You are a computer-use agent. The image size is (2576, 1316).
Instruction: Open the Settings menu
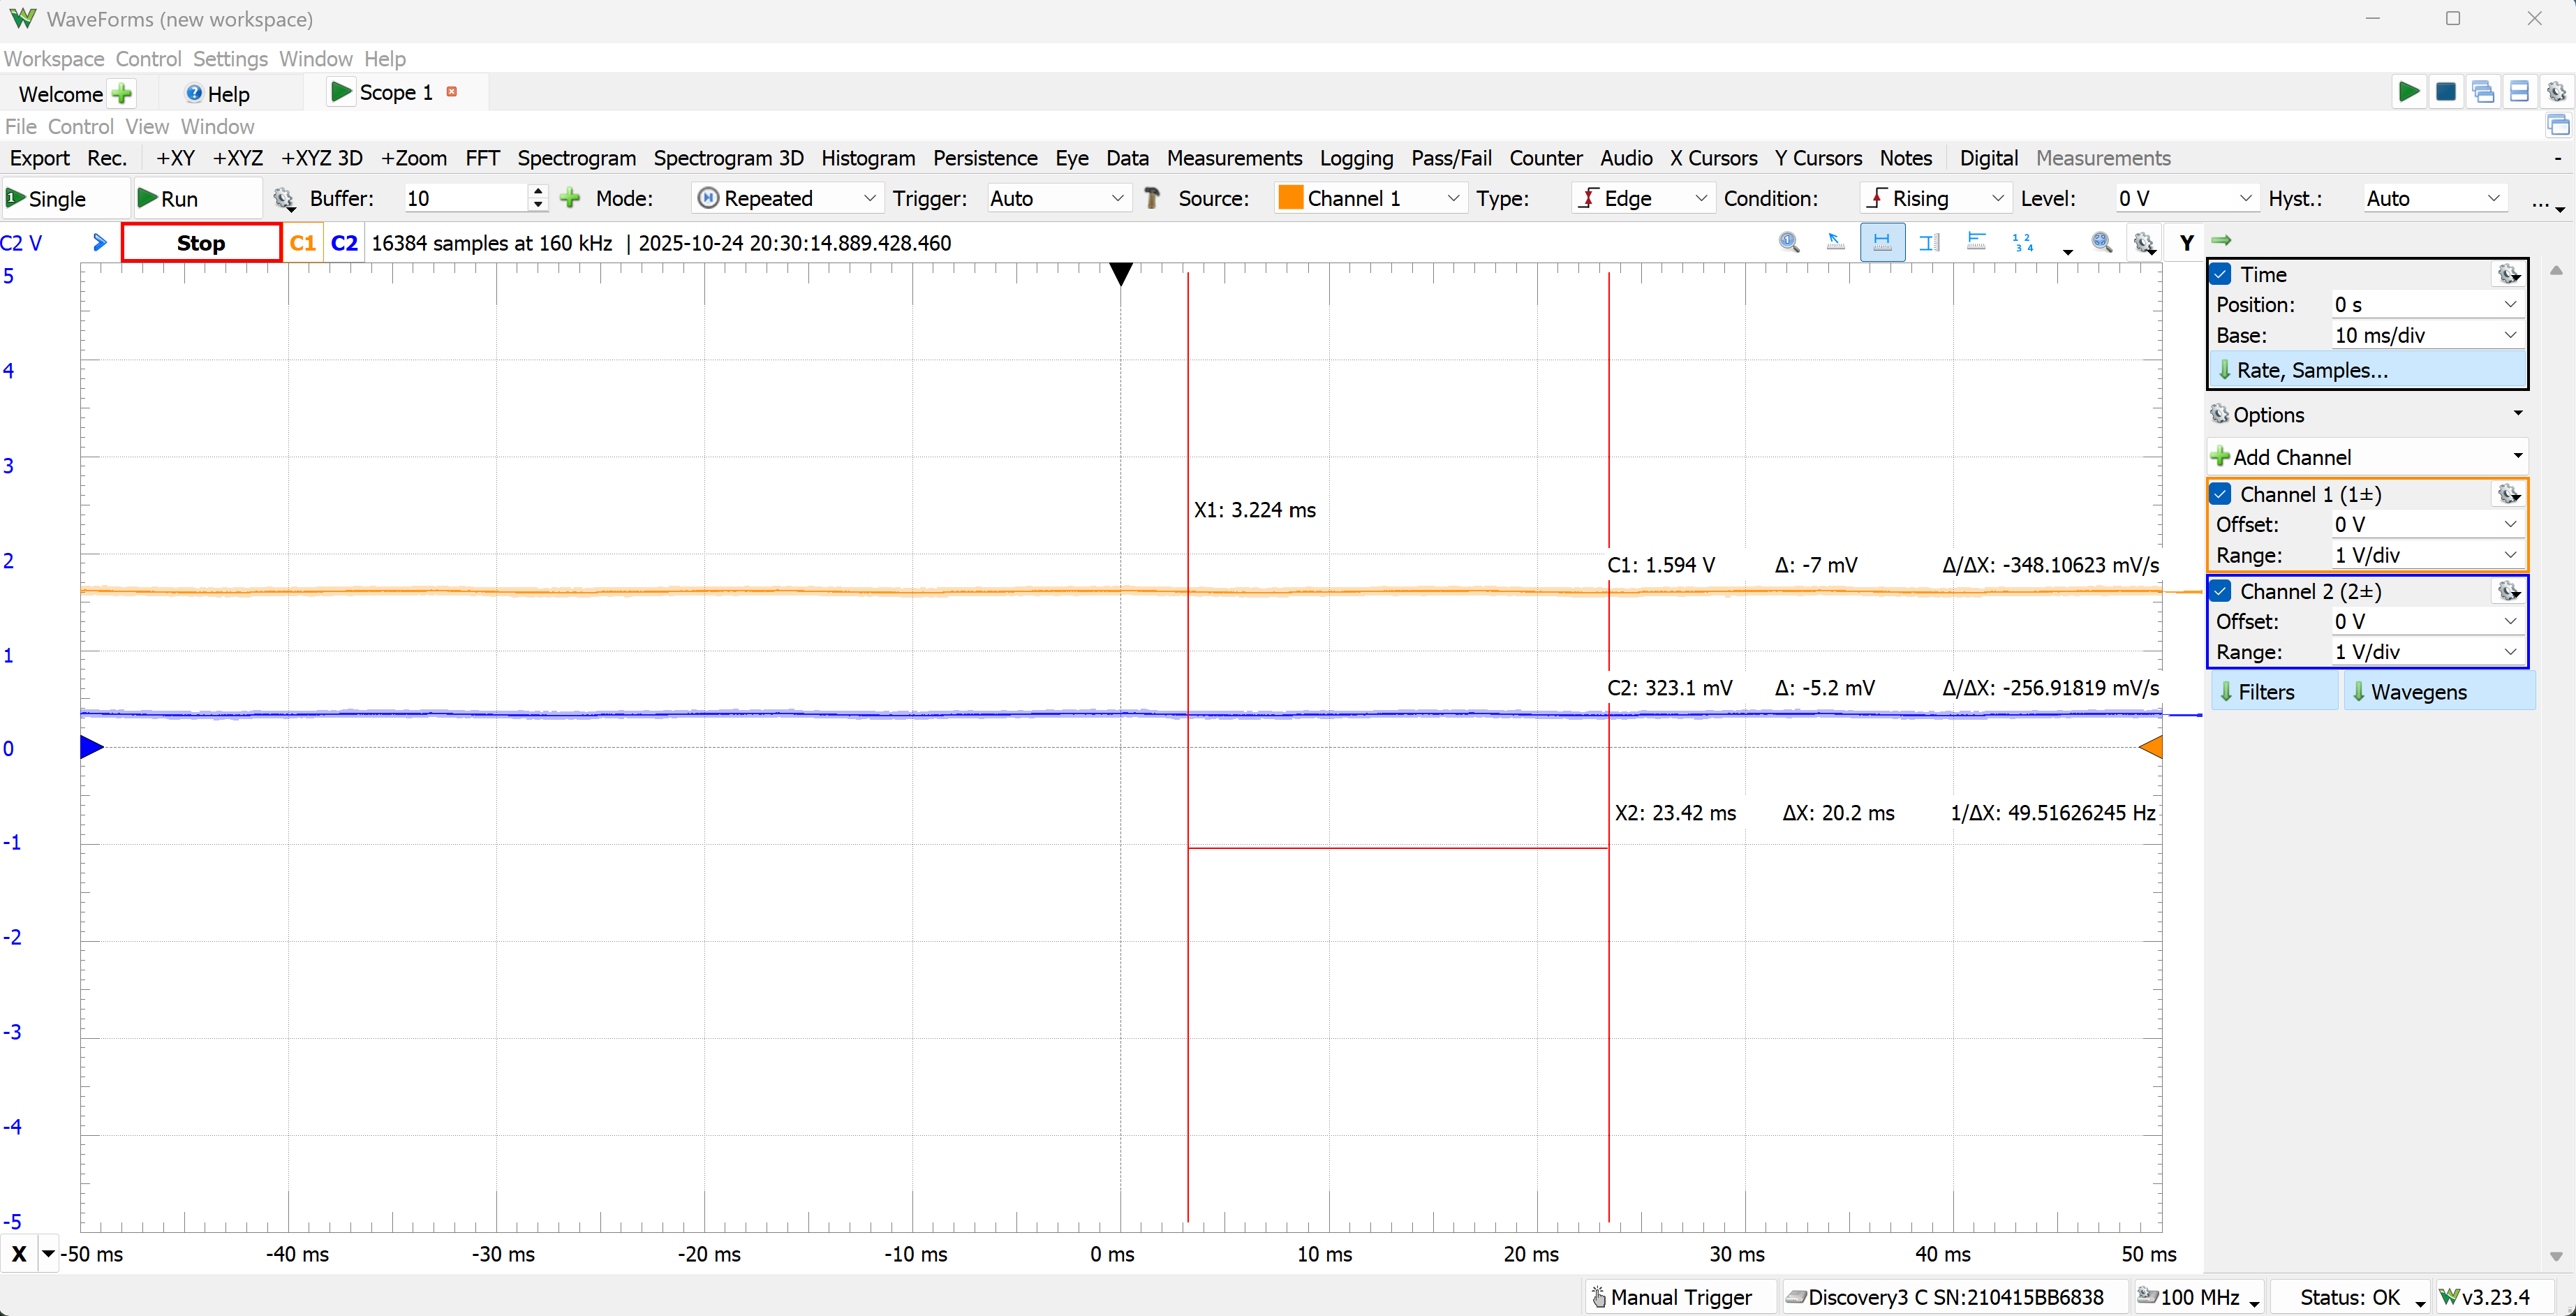point(230,59)
